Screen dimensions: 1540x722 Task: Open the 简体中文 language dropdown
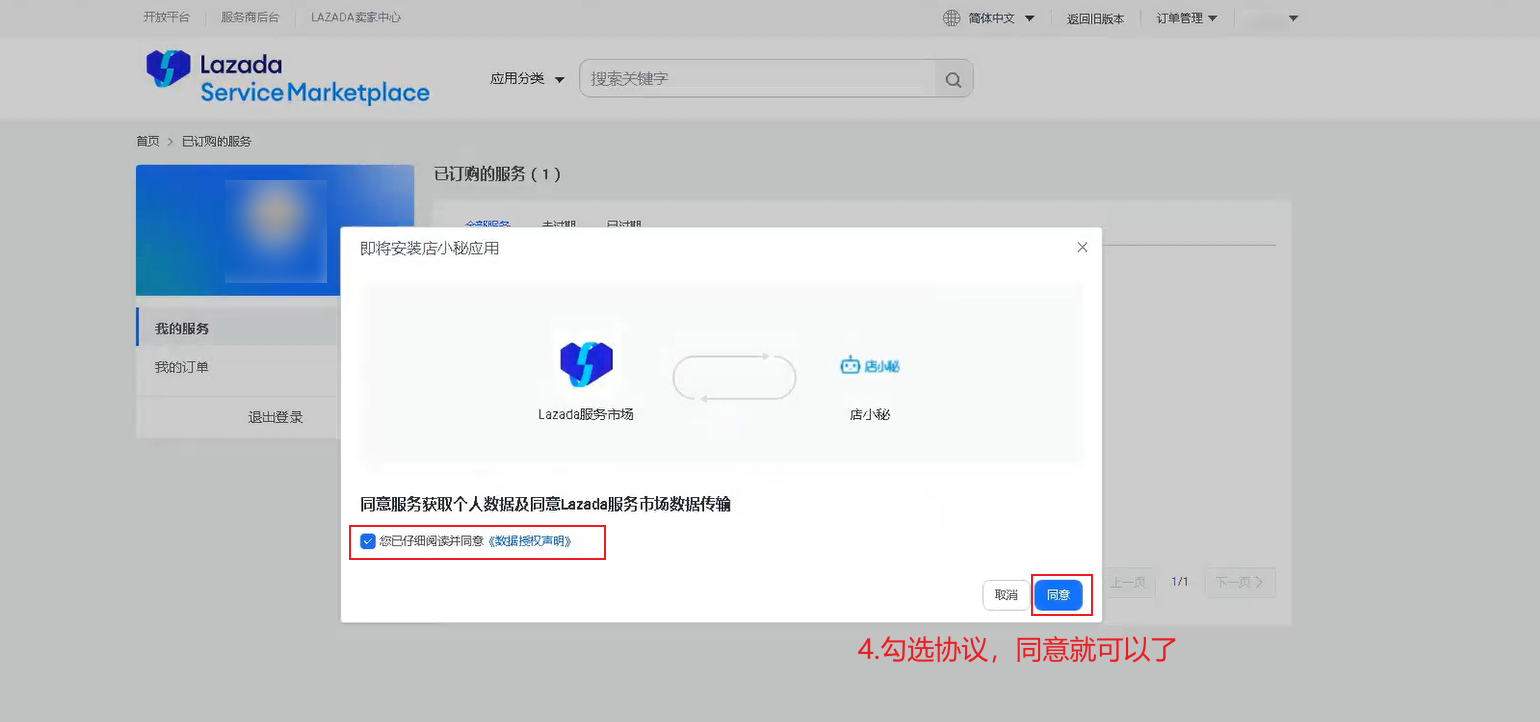pyautogui.click(x=1001, y=18)
